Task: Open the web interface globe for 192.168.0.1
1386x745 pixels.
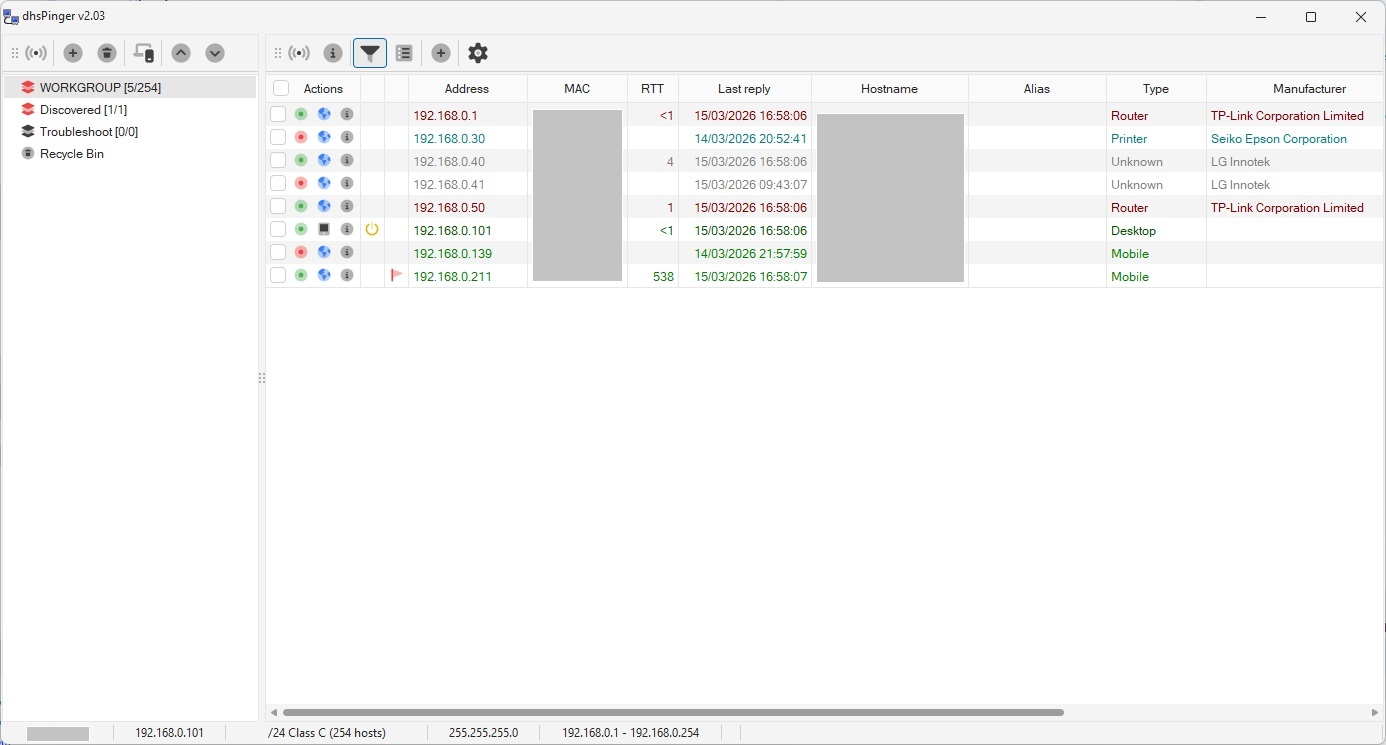Action: [323, 114]
